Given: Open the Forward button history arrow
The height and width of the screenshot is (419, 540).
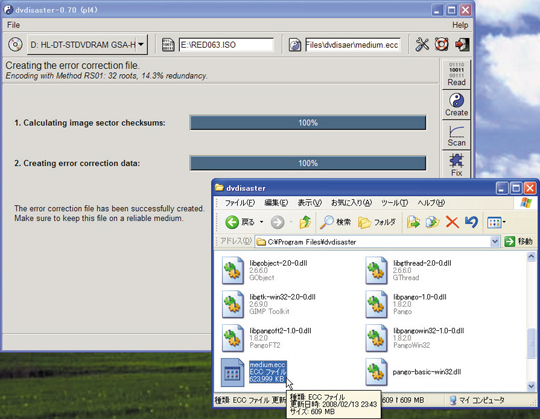Looking at the screenshot, I should pos(291,222).
